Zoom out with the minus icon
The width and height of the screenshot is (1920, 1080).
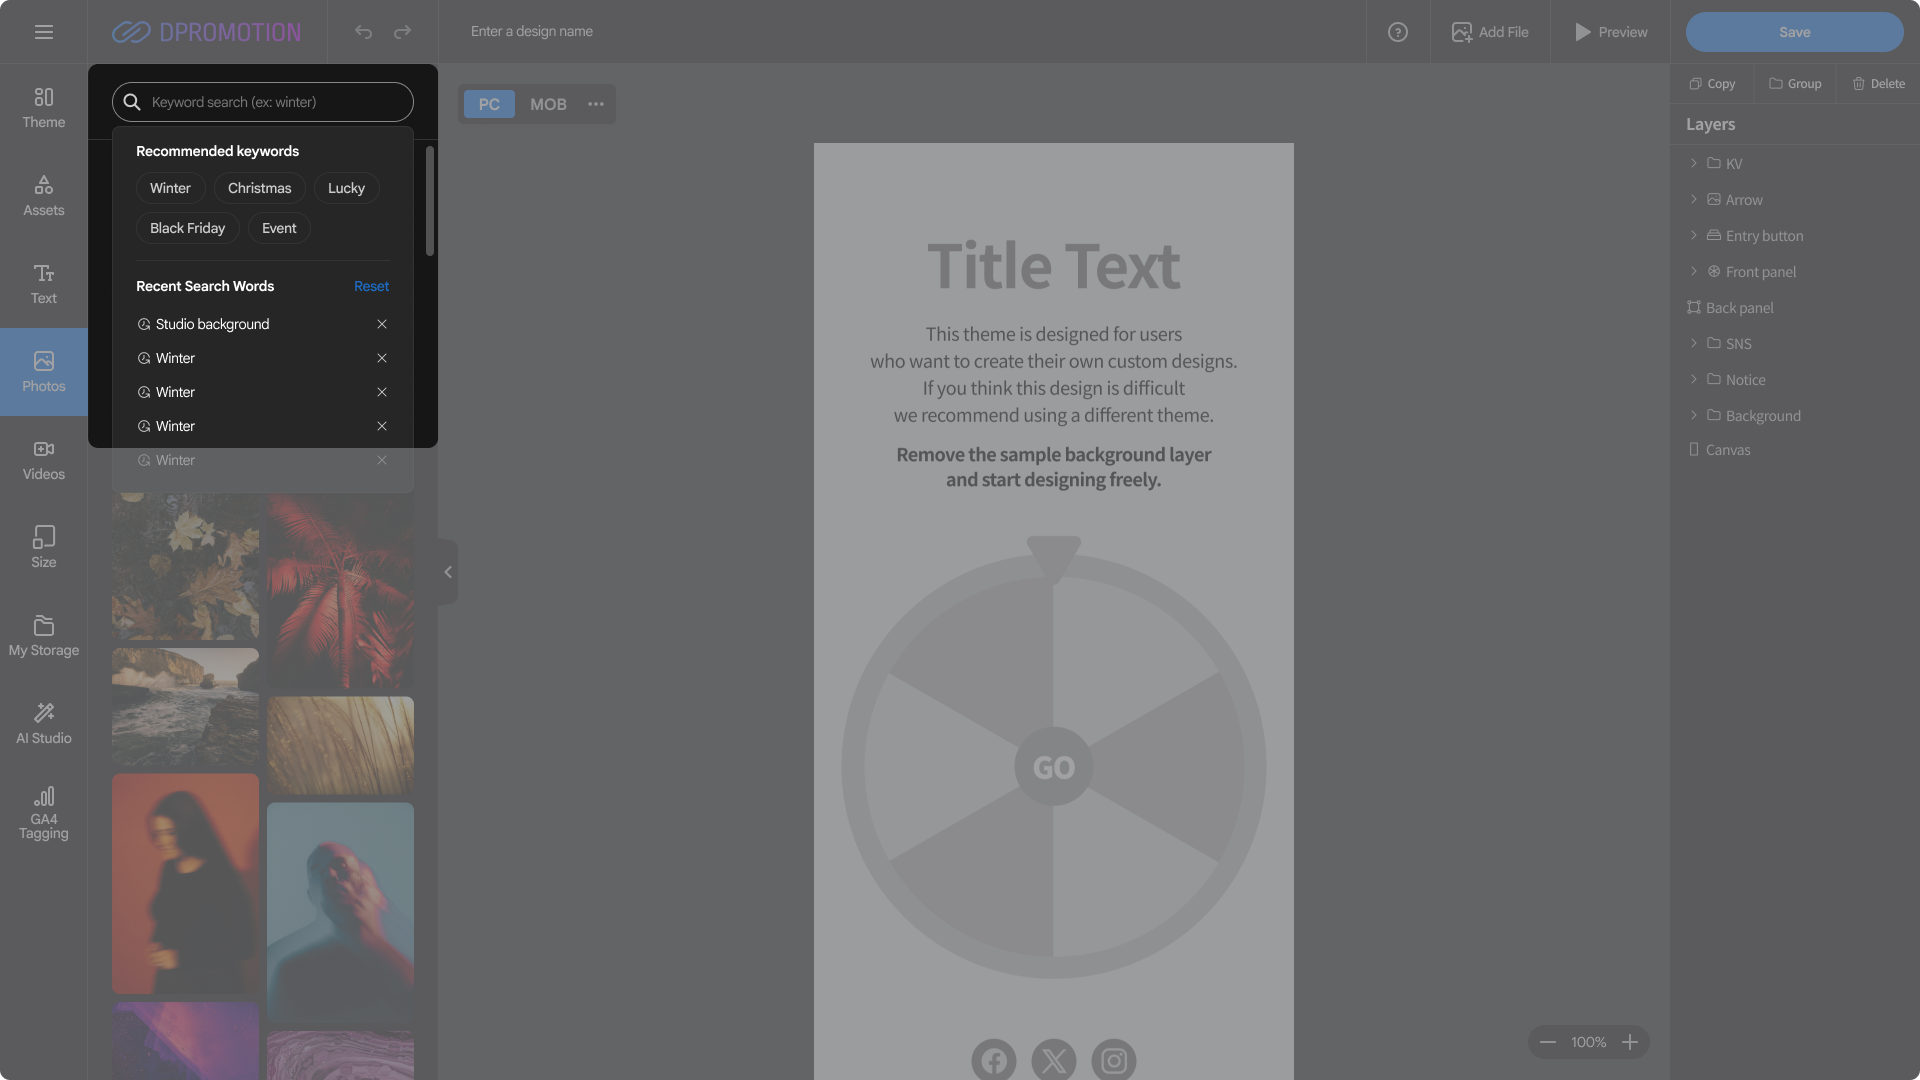(x=1548, y=1042)
